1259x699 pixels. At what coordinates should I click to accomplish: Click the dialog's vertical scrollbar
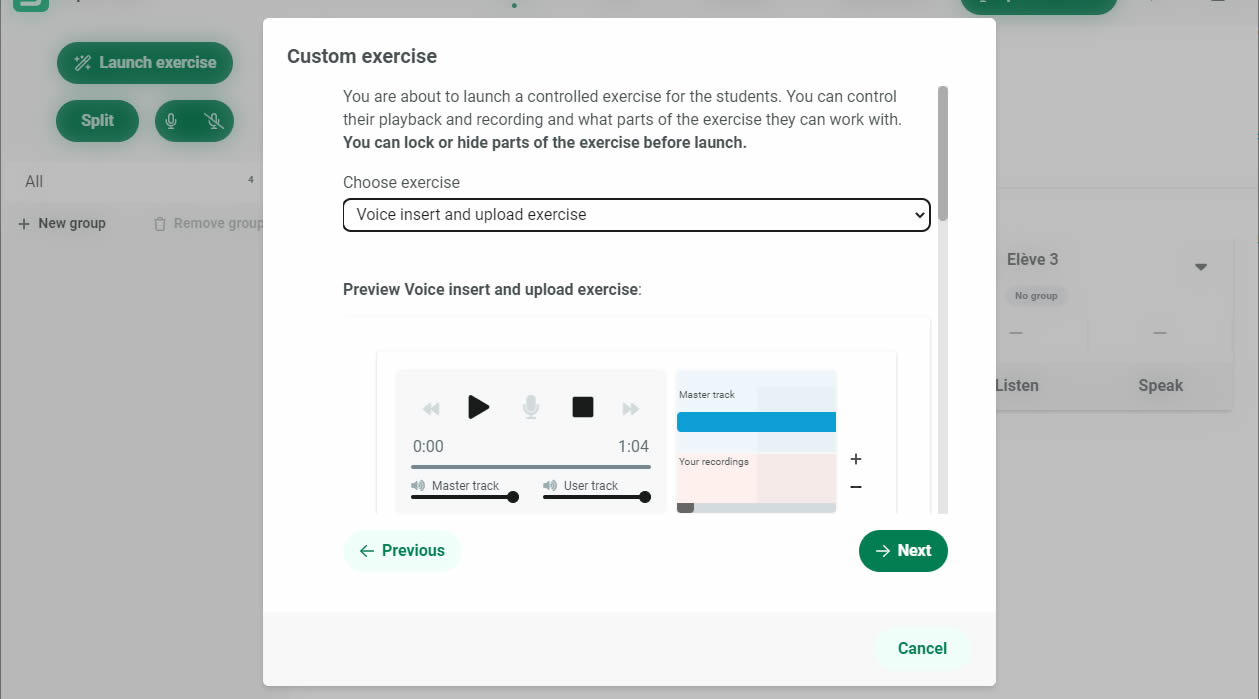pos(942,155)
